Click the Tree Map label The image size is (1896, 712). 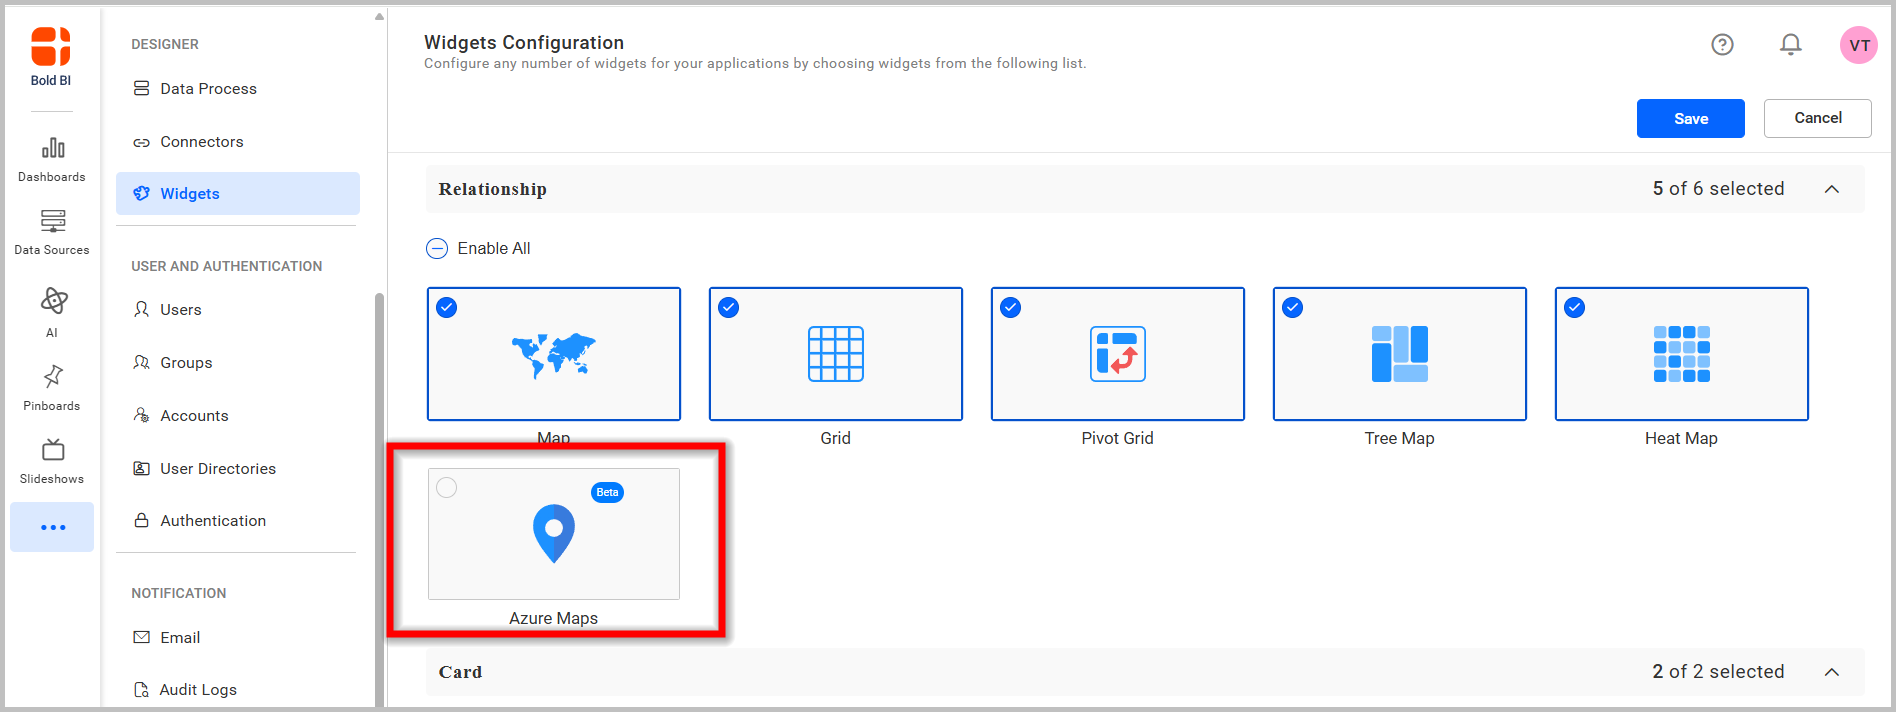point(1400,438)
